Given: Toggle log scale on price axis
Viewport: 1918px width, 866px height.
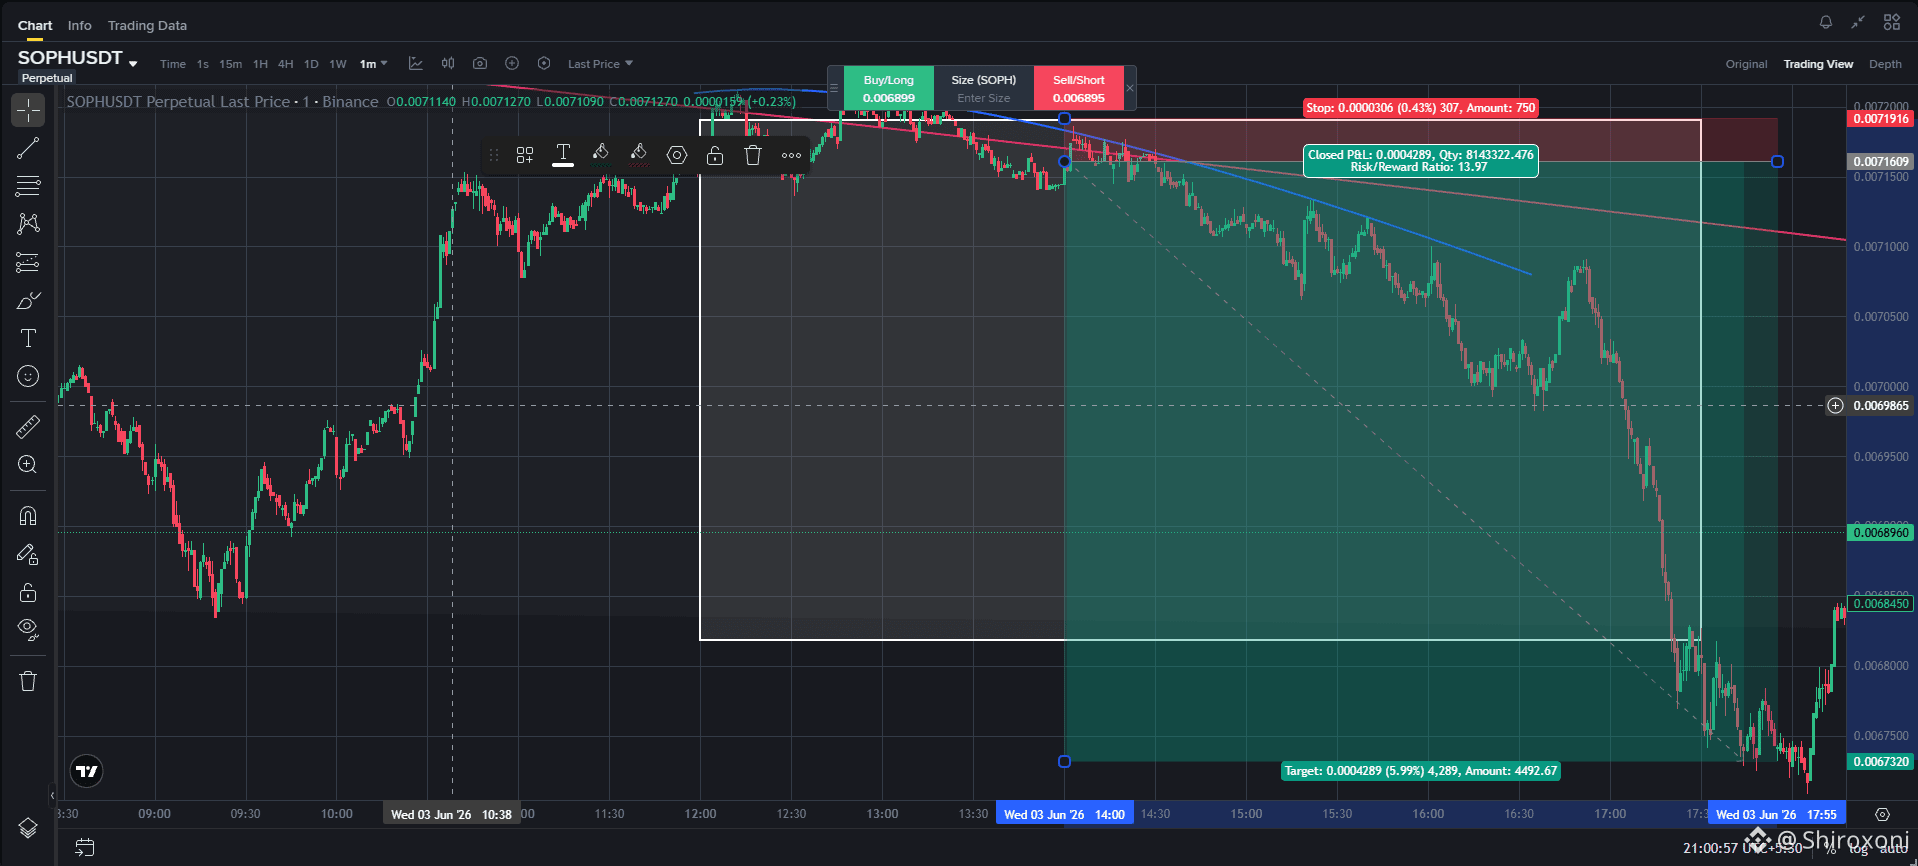Looking at the screenshot, I should (1858, 848).
